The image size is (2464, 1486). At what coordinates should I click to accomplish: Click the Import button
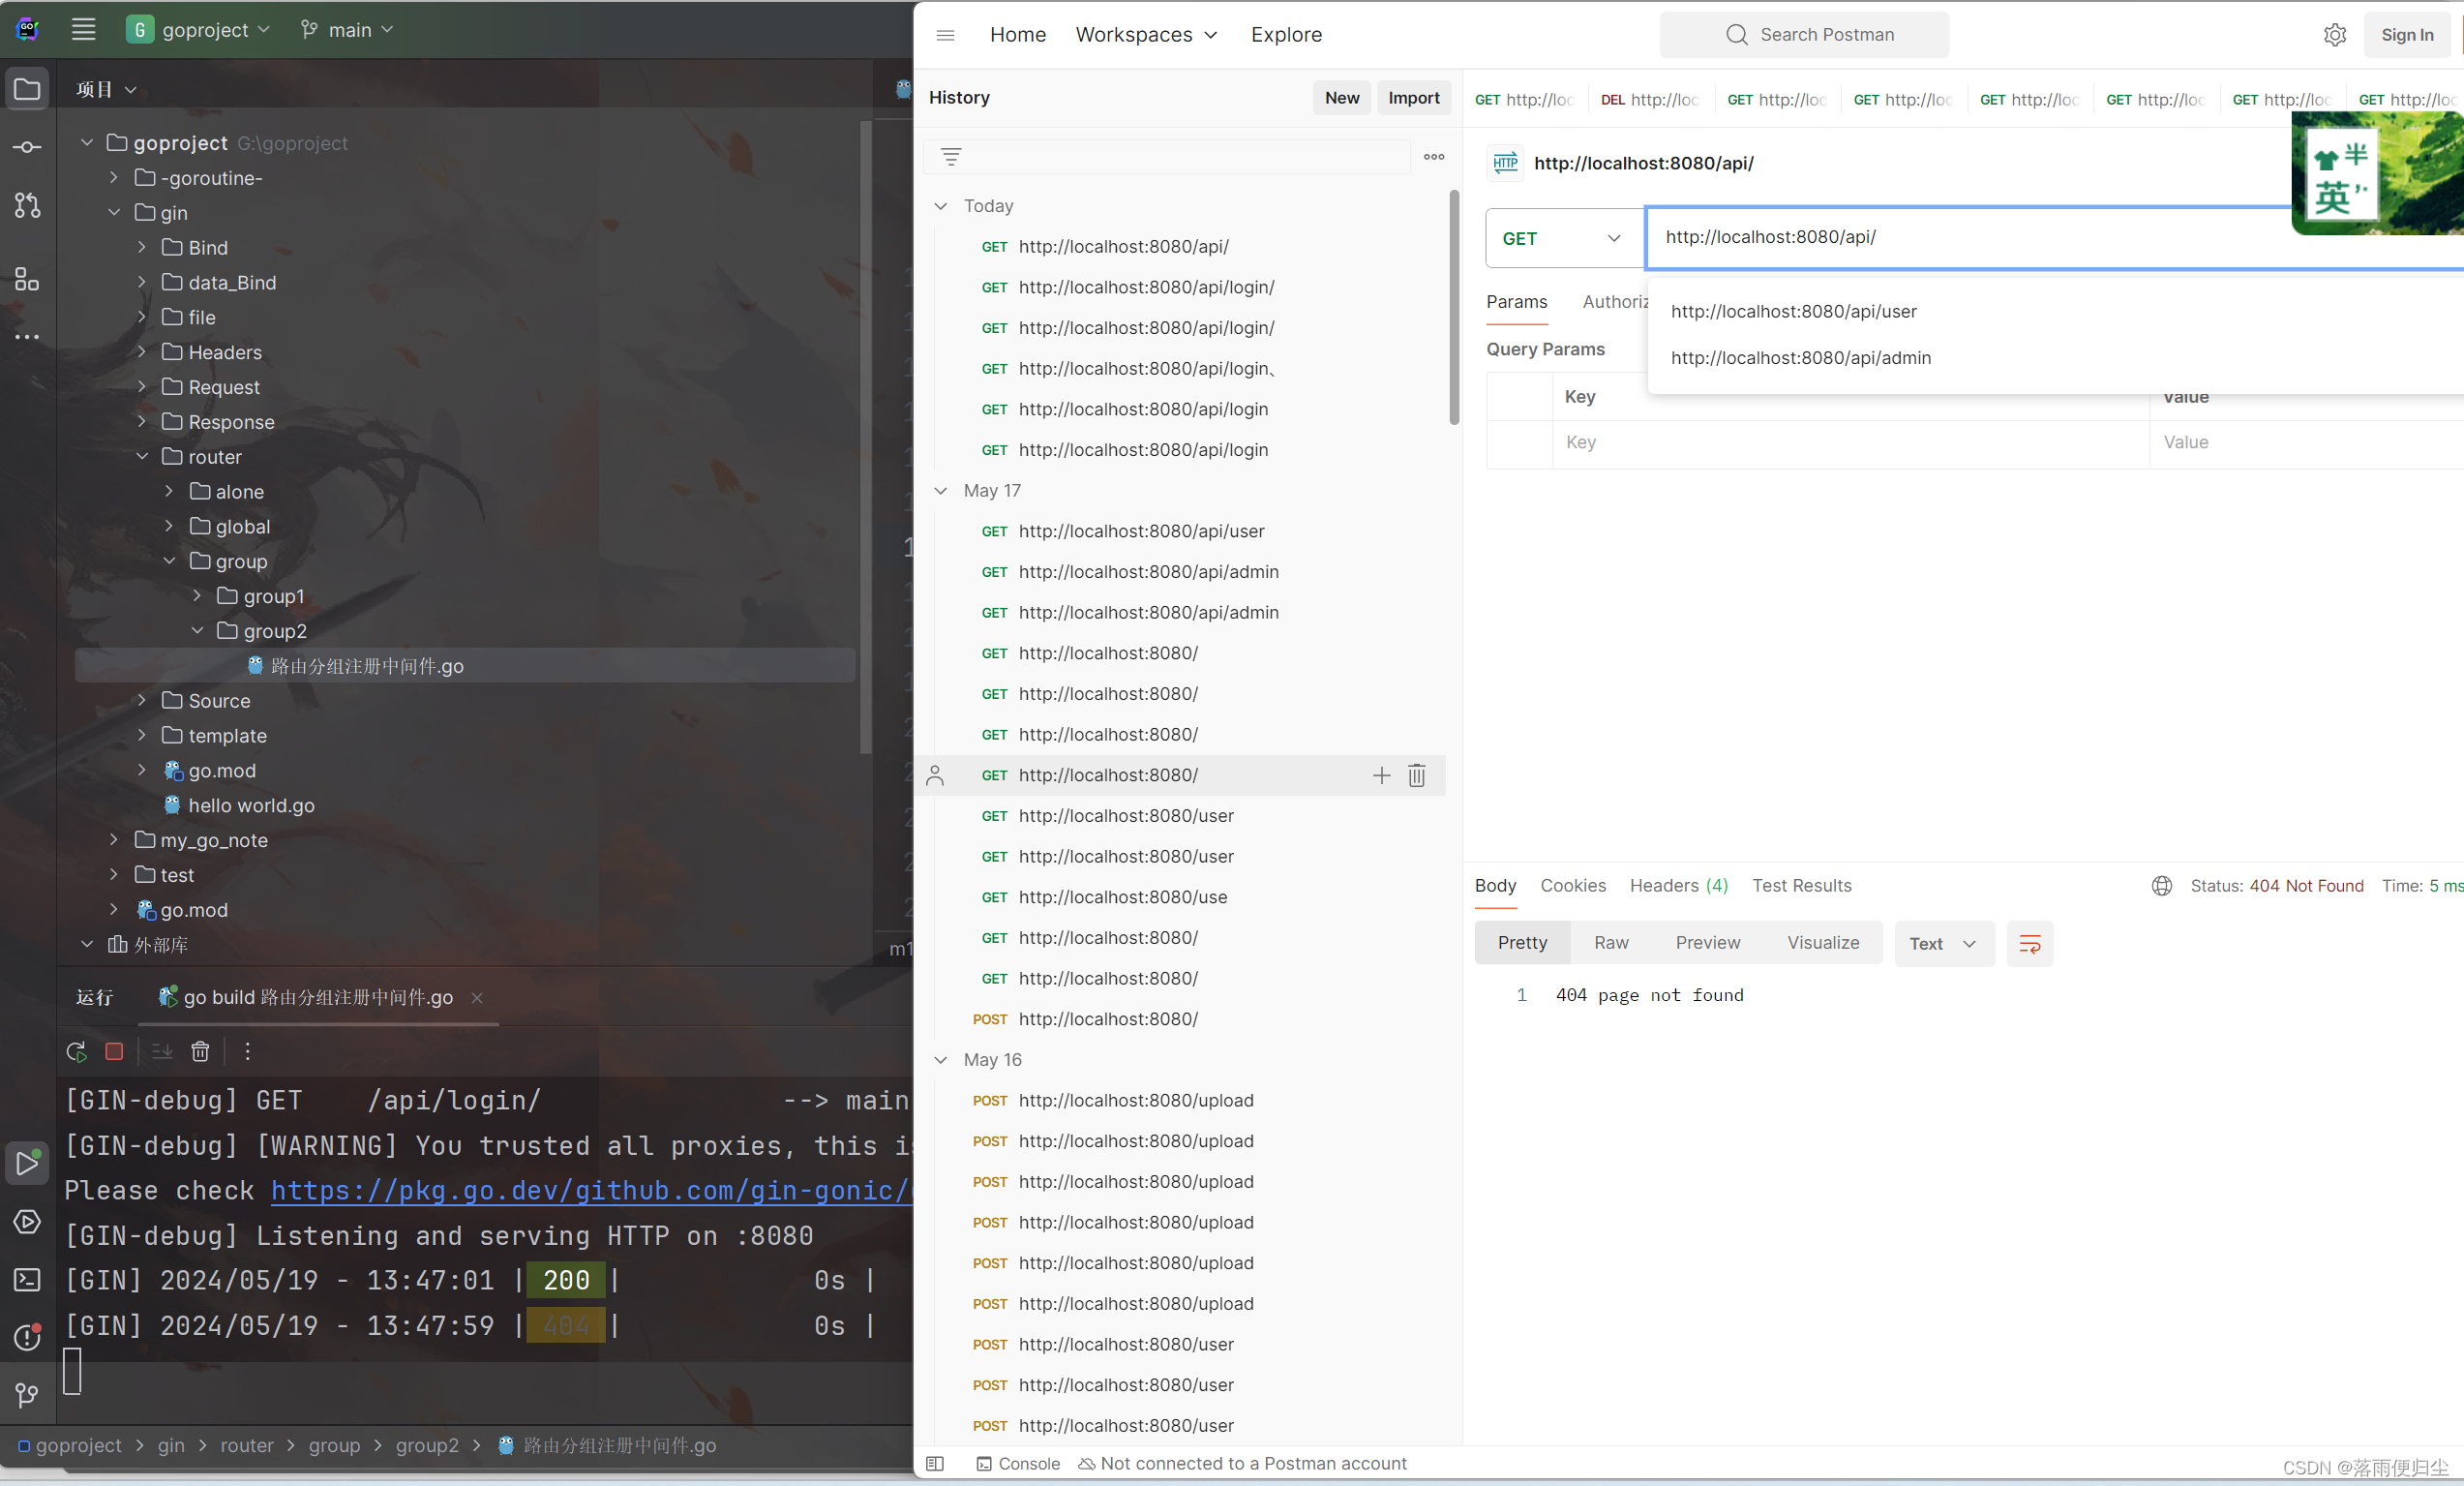pyautogui.click(x=1413, y=98)
